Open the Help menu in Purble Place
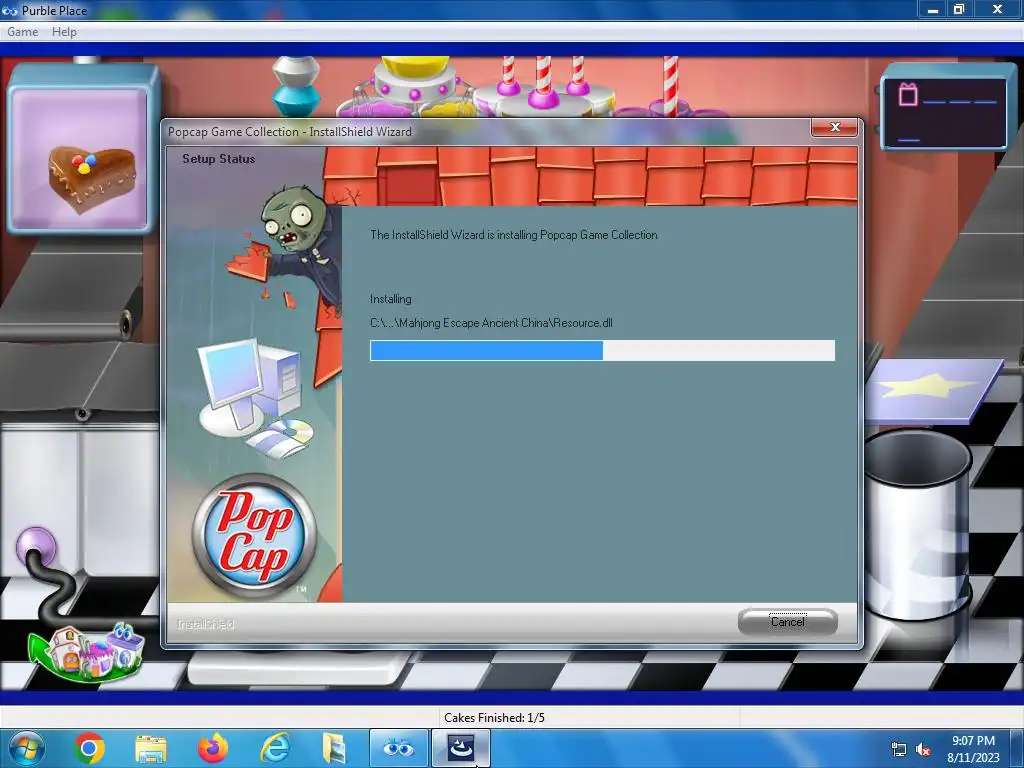The image size is (1024, 768). [64, 31]
